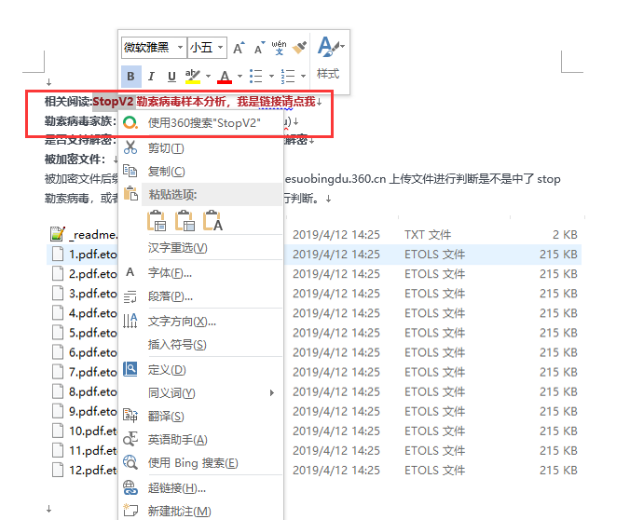633x520 pixels.
Task: Paste as text only icon
Action: 213,221
